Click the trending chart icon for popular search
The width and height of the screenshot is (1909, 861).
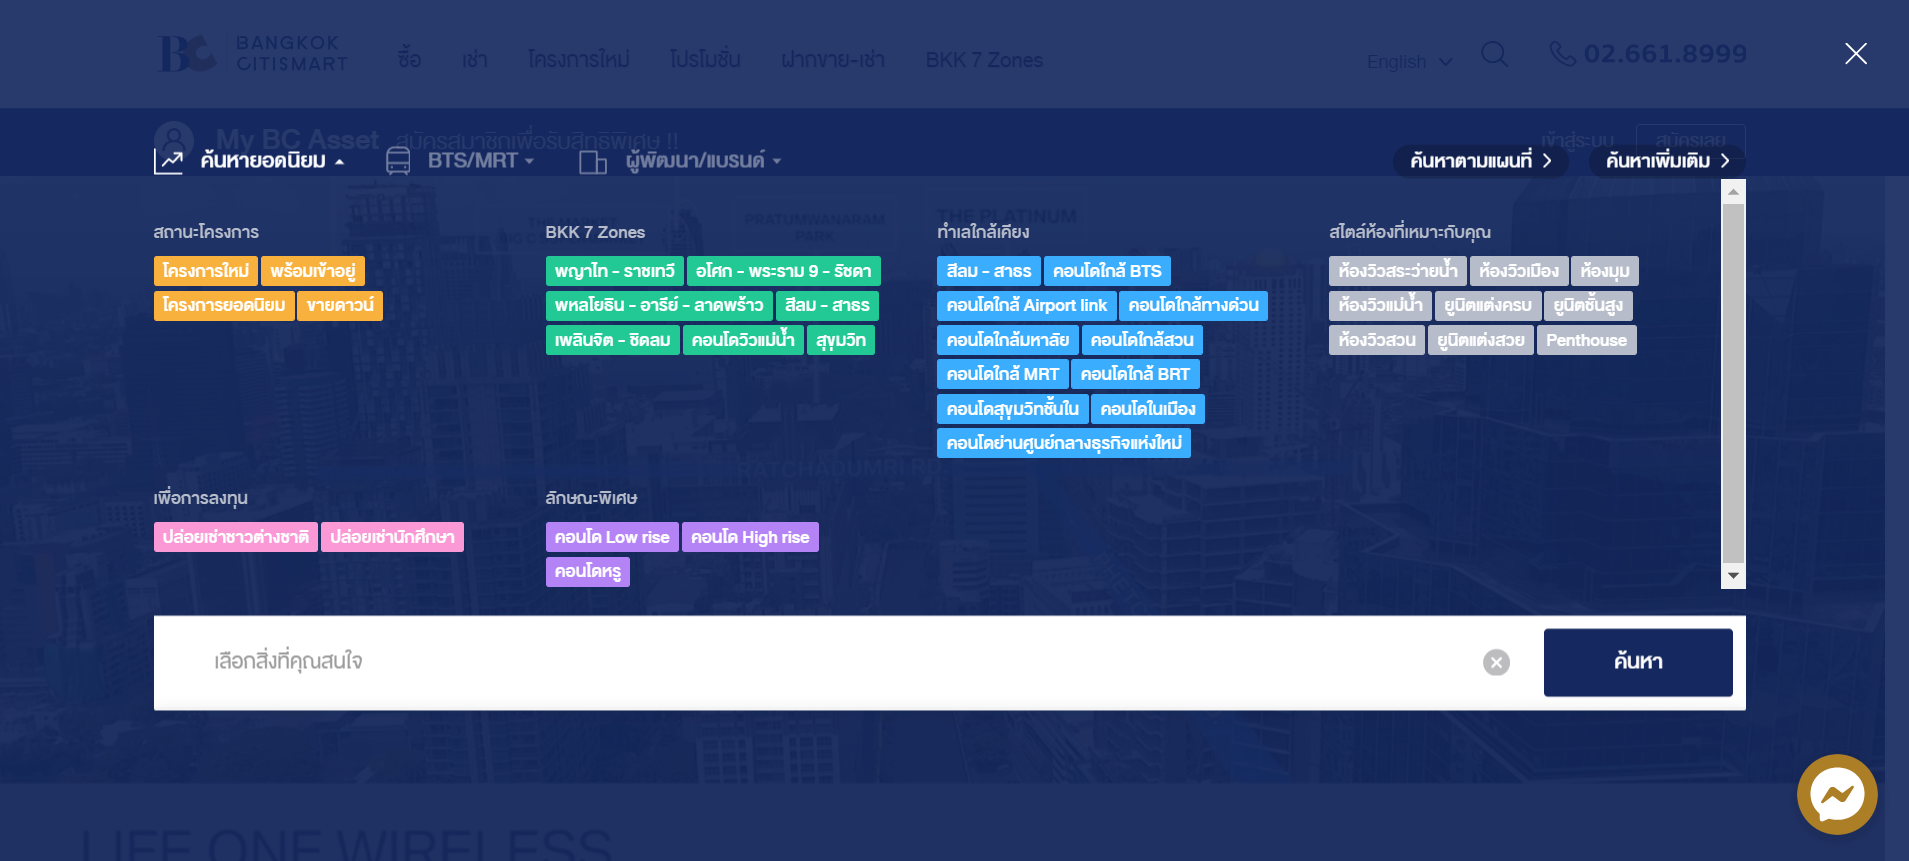click(x=169, y=161)
